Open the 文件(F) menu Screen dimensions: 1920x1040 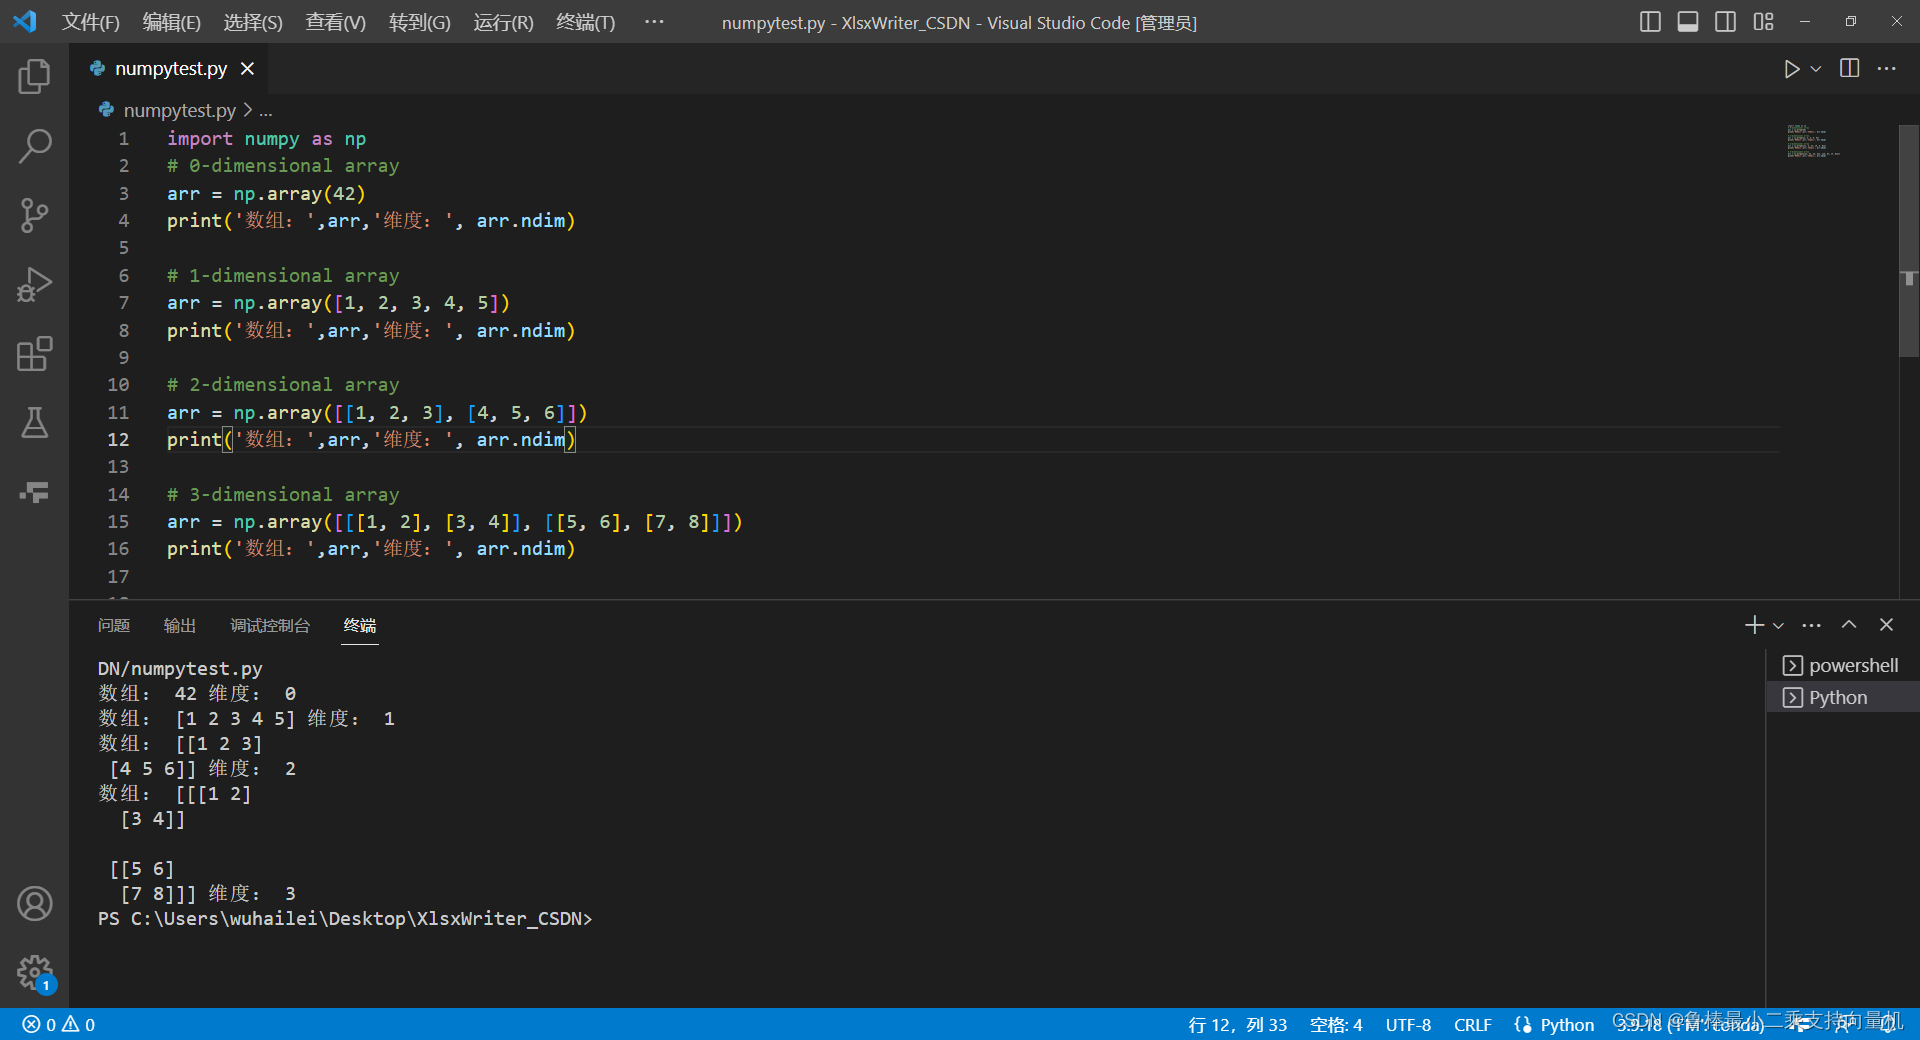click(91, 22)
